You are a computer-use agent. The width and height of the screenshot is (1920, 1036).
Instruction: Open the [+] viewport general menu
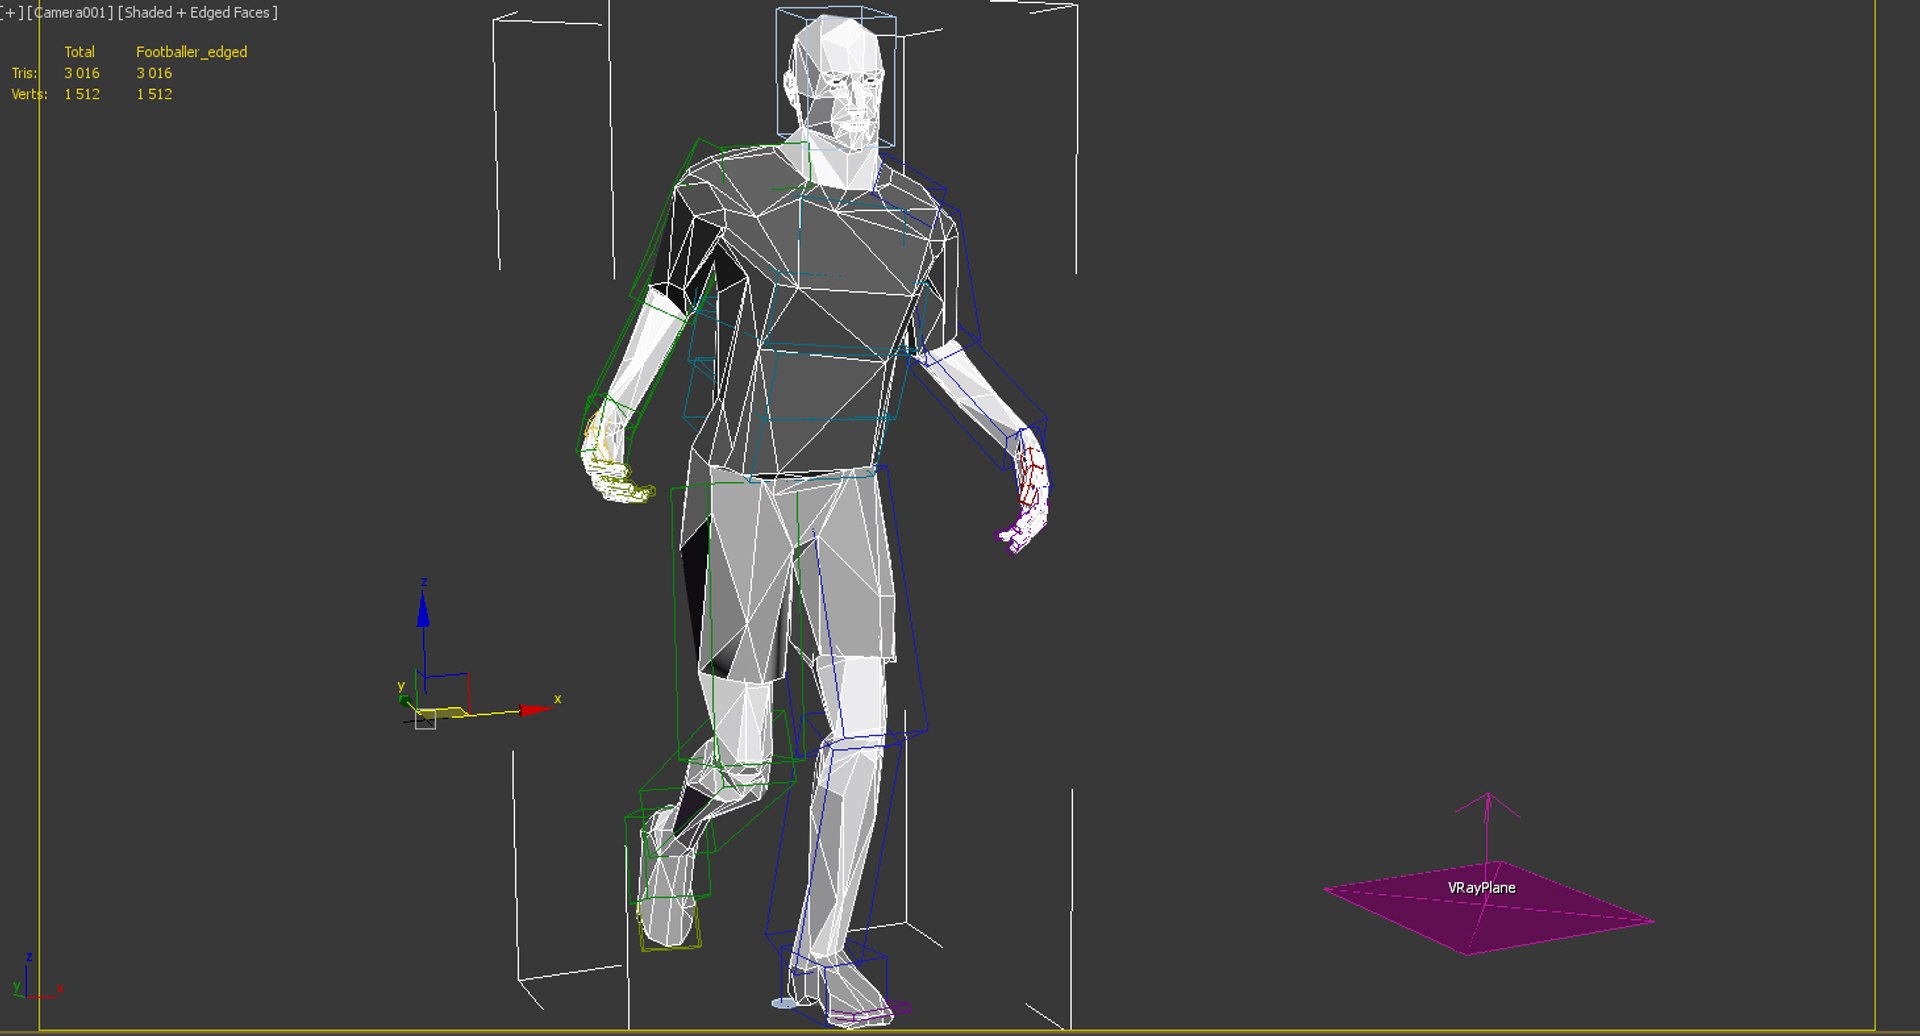(x=12, y=13)
